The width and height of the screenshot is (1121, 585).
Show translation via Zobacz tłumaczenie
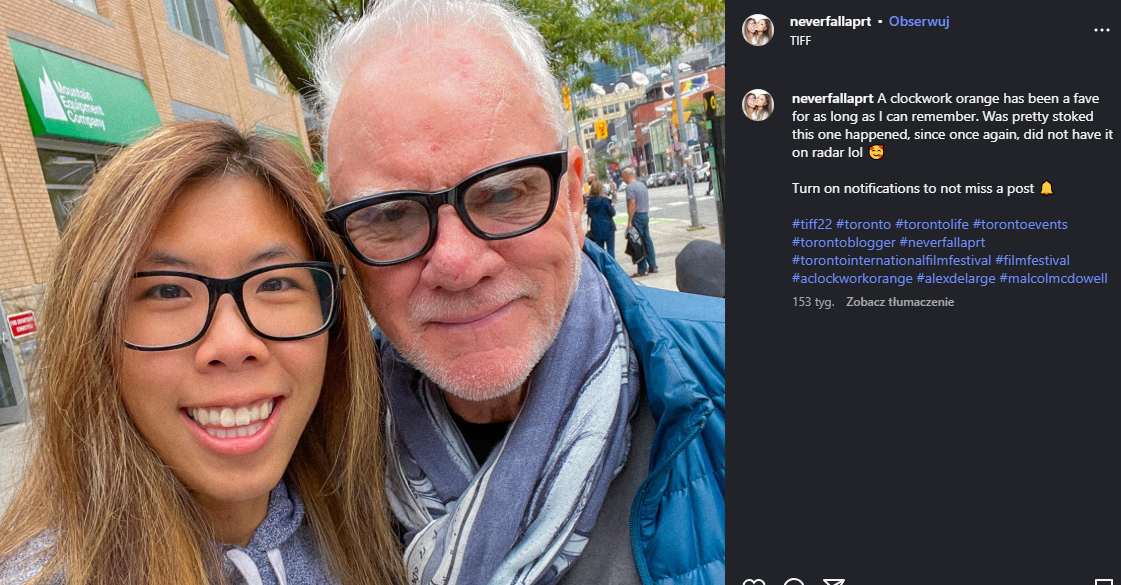tap(900, 302)
